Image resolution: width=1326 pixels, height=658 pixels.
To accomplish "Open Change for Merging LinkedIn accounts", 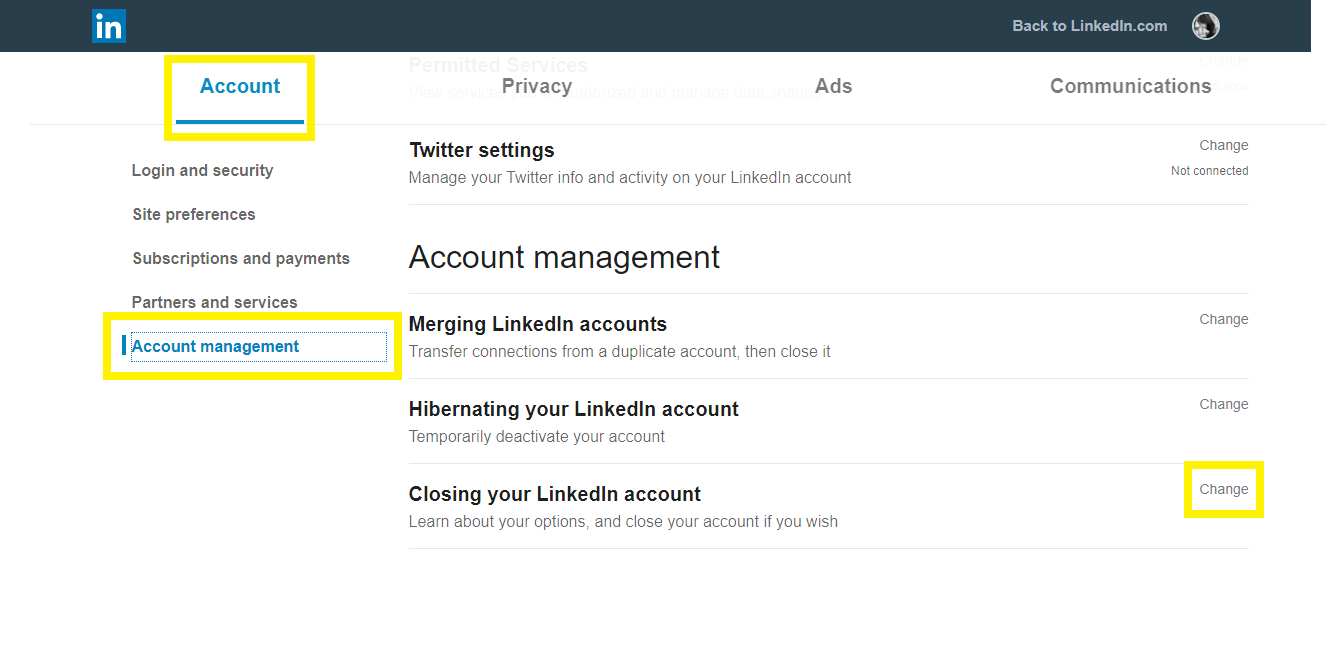I will pyautogui.click(x=1223, y=319).
